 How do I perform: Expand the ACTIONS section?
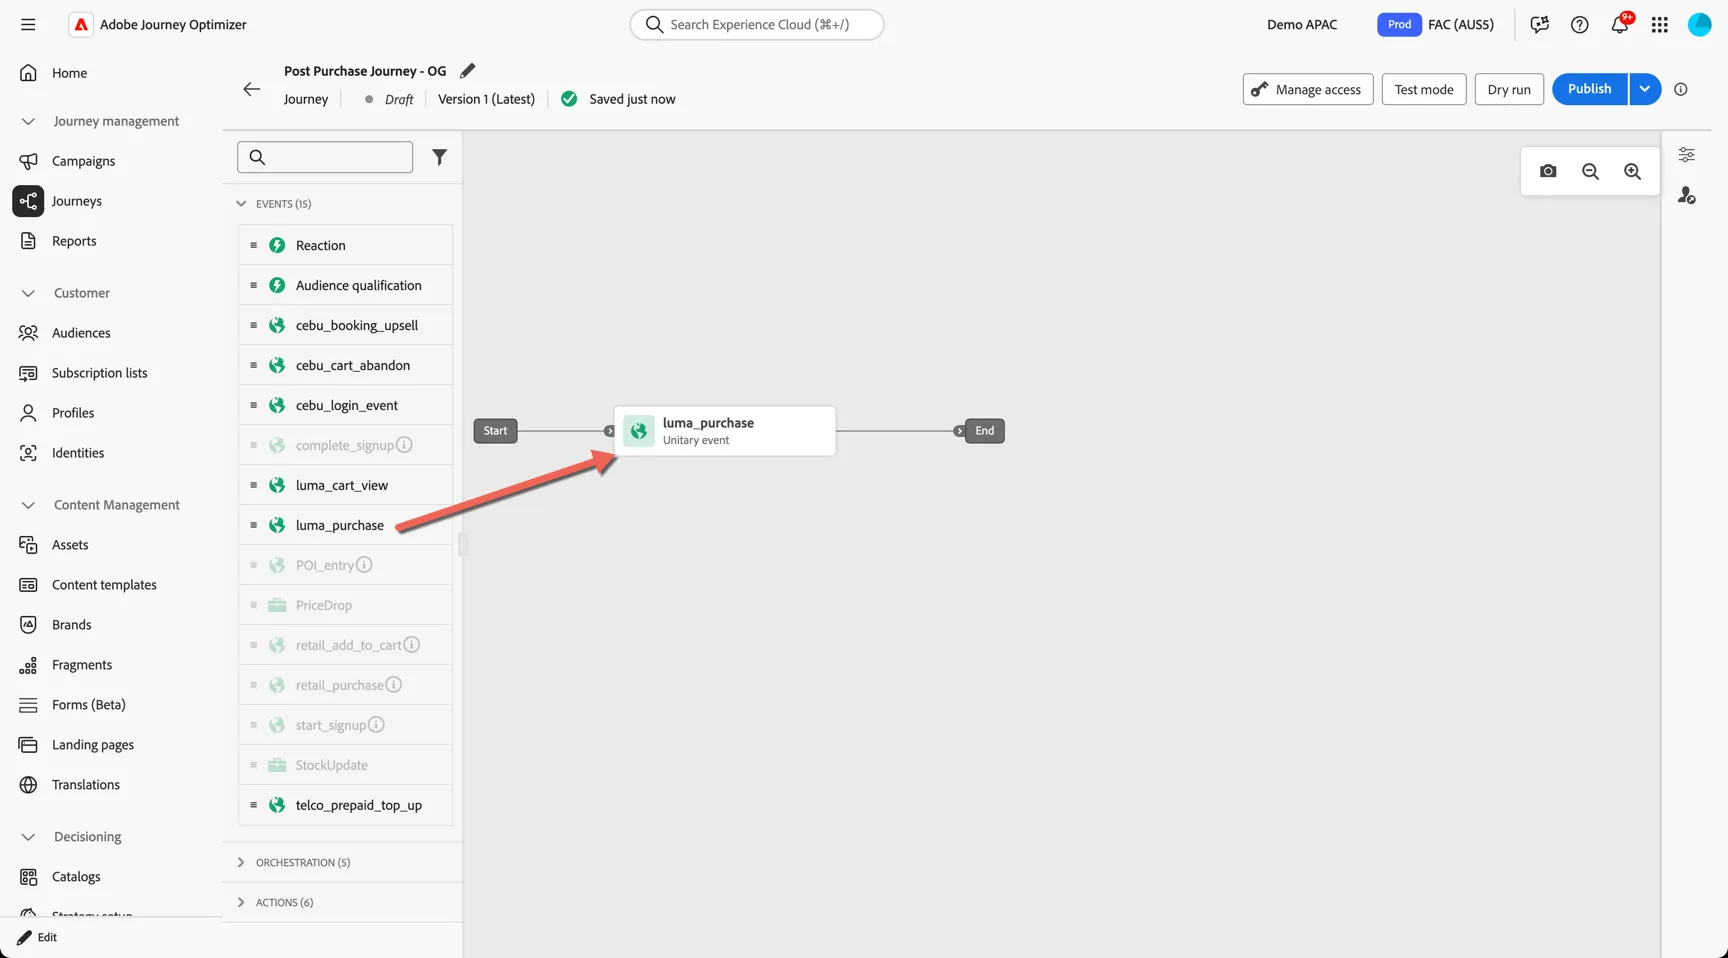click(241, 902)
